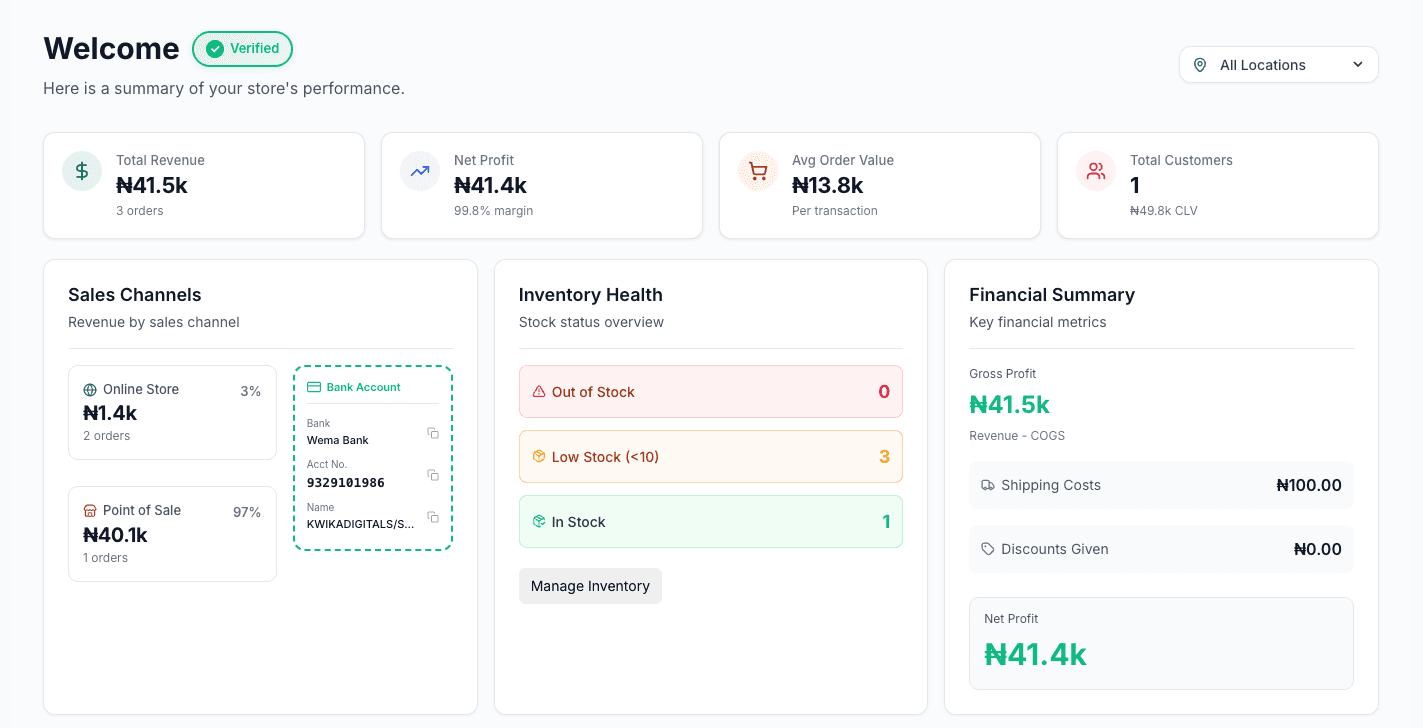The height and width of the screenshot is (728, 1423).
Task: Click the ₦49.8k CLV text
Action: [x=1163, y=211]
